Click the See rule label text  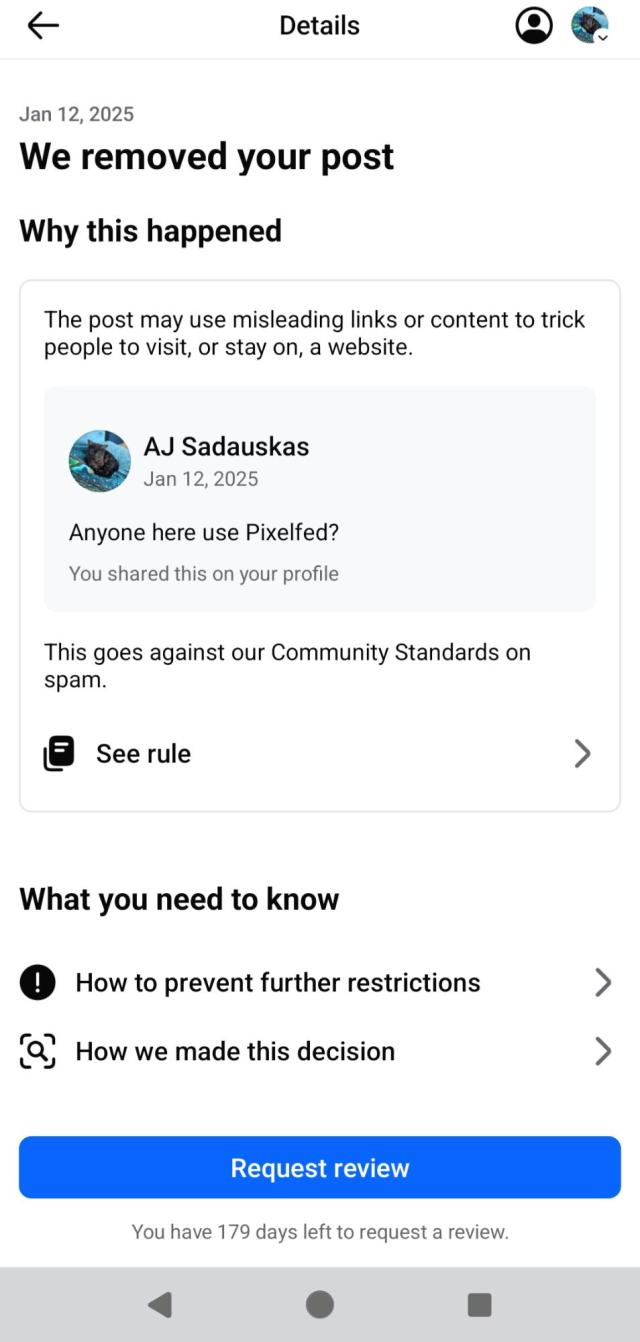[x=143, y=753]
